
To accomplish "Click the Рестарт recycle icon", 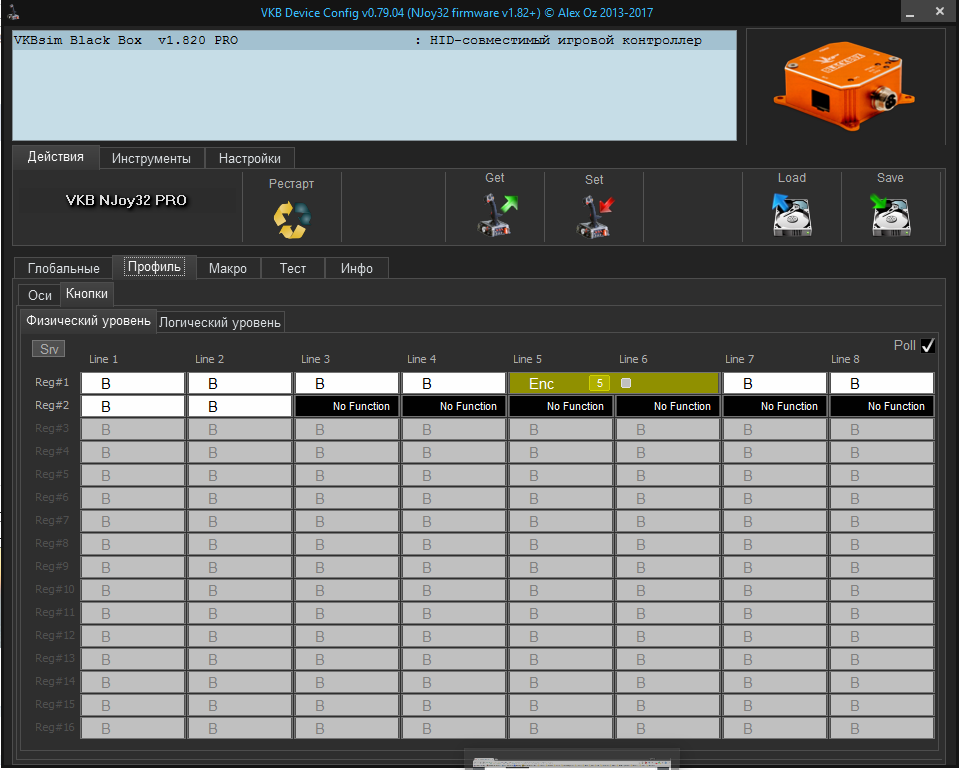I will 292,219.
